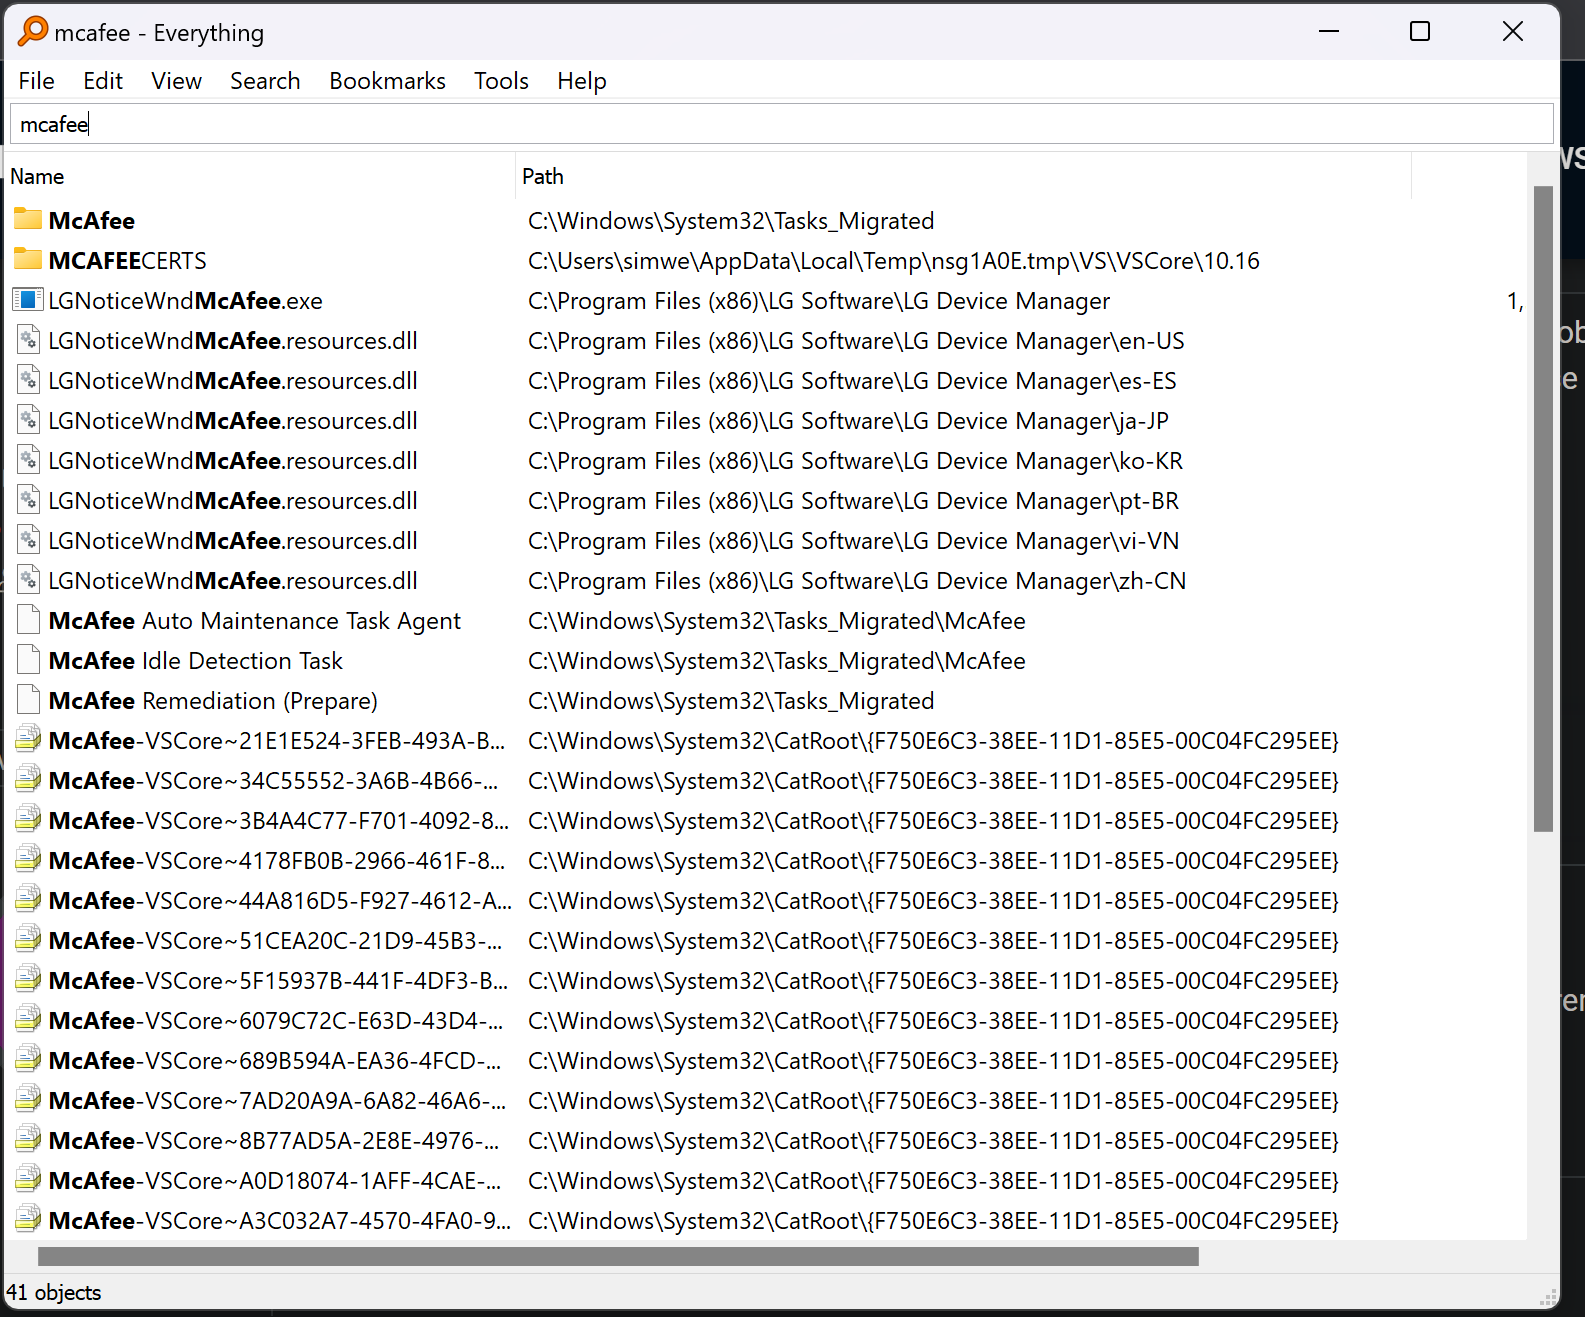This screenshot has height=1317, width=1585.
Task: Select the 'MCAFEECERTS' folder name
Action: [128, 260]
